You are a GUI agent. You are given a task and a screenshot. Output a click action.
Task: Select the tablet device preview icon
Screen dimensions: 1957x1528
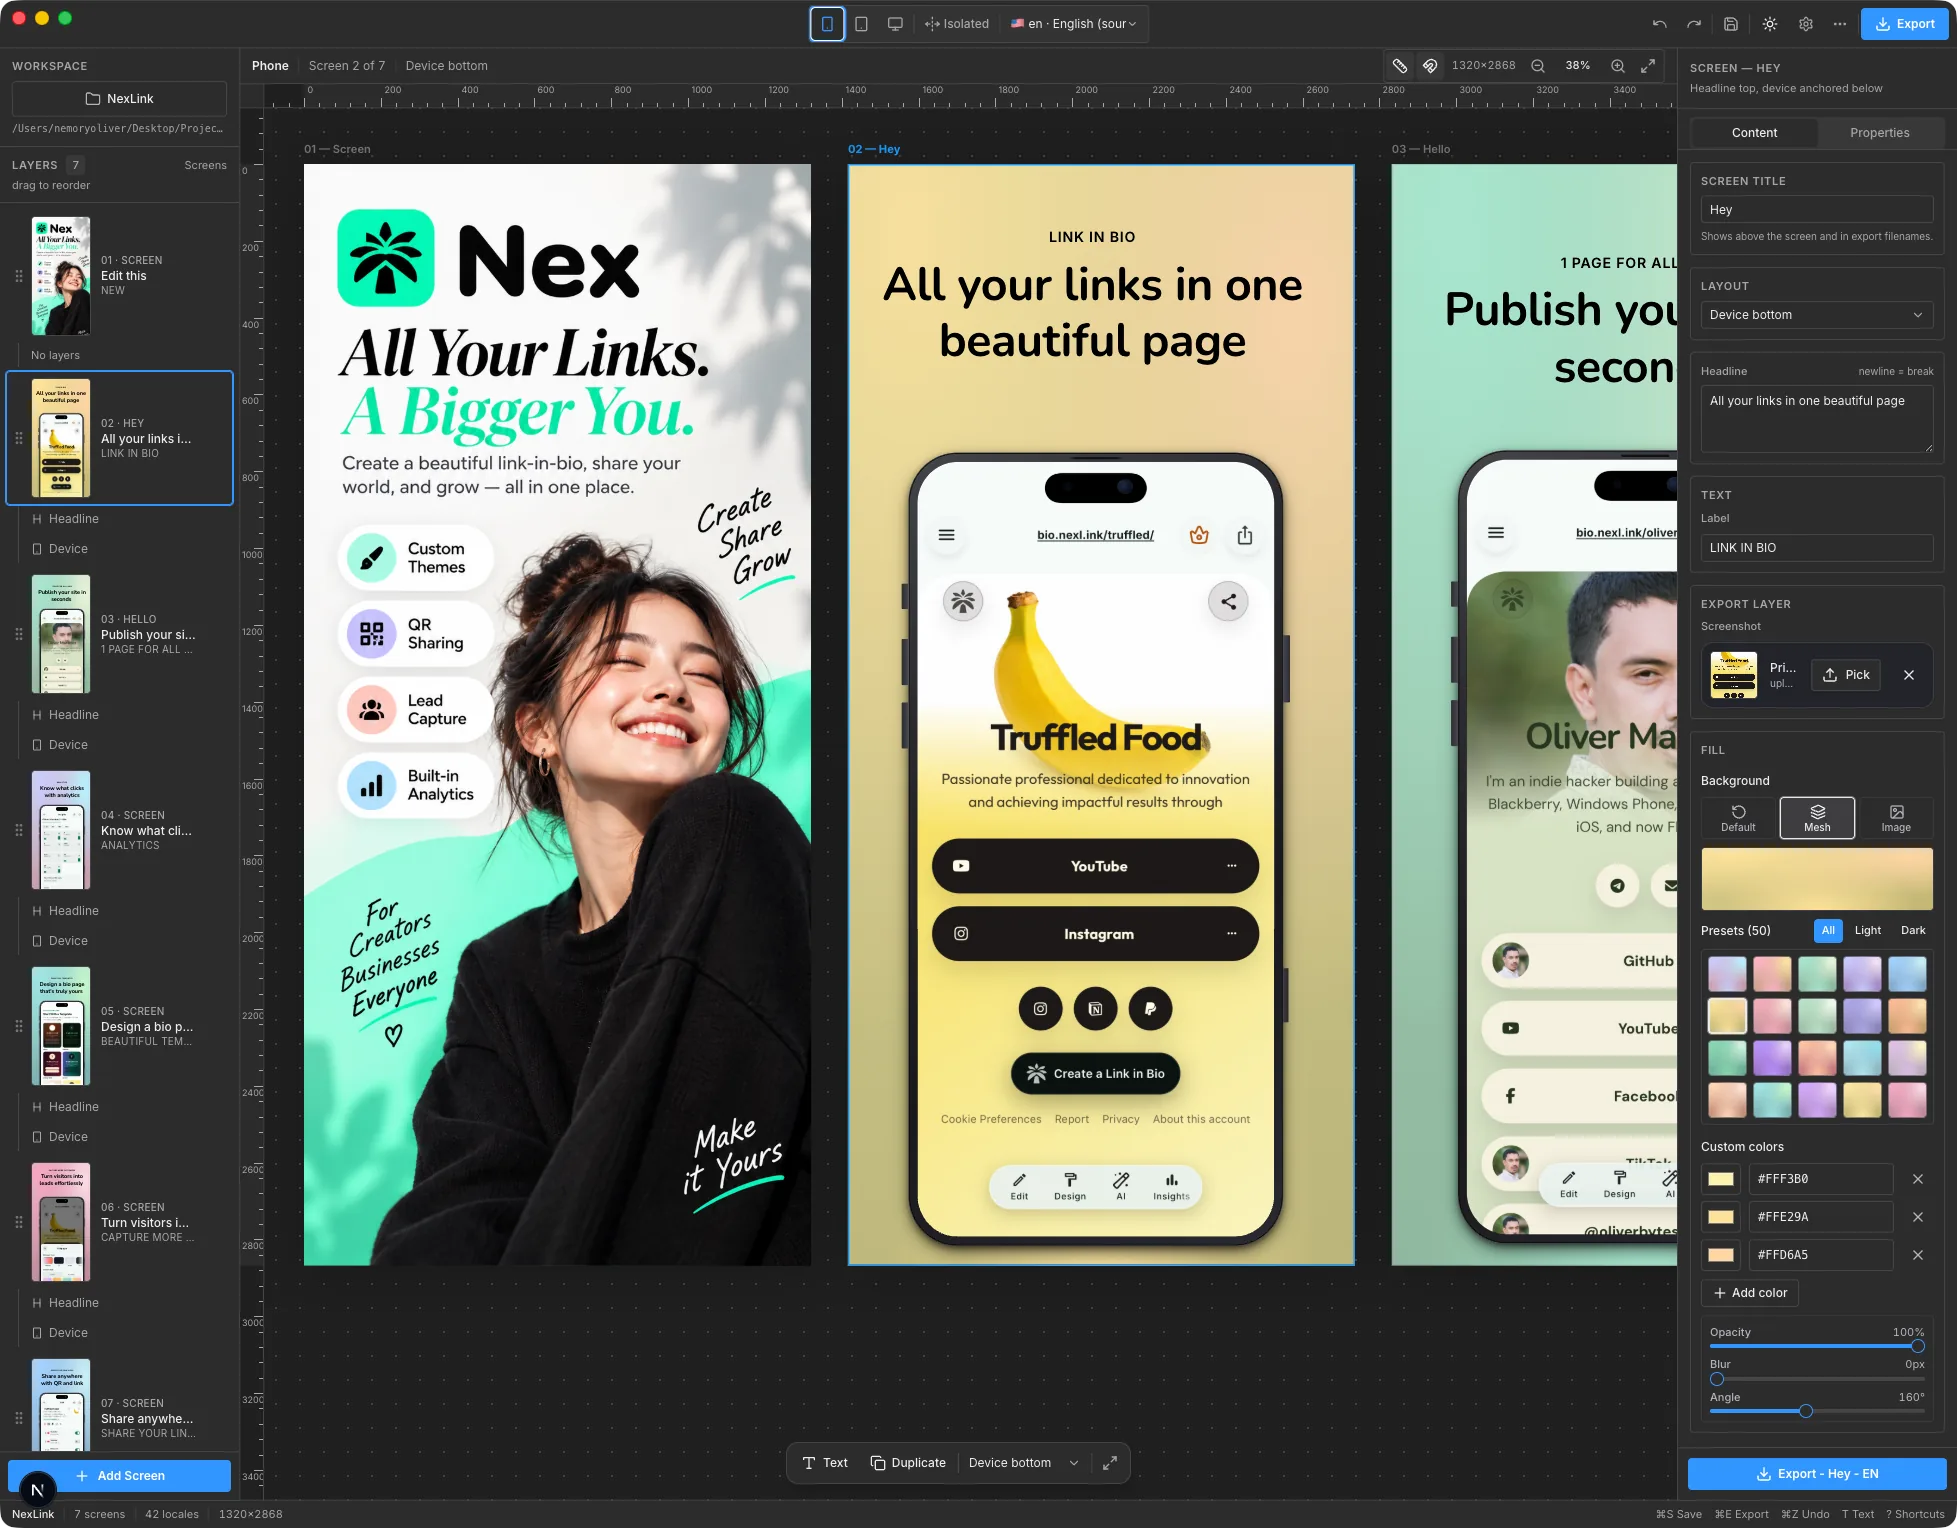[861, 24]
